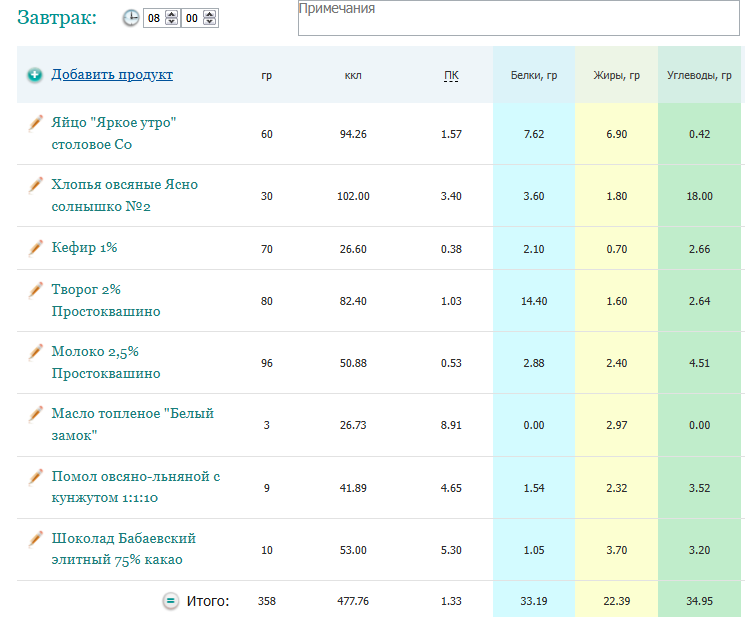
Task: Click the clock icon next to Завтрак
Action: tap(131, 18)
